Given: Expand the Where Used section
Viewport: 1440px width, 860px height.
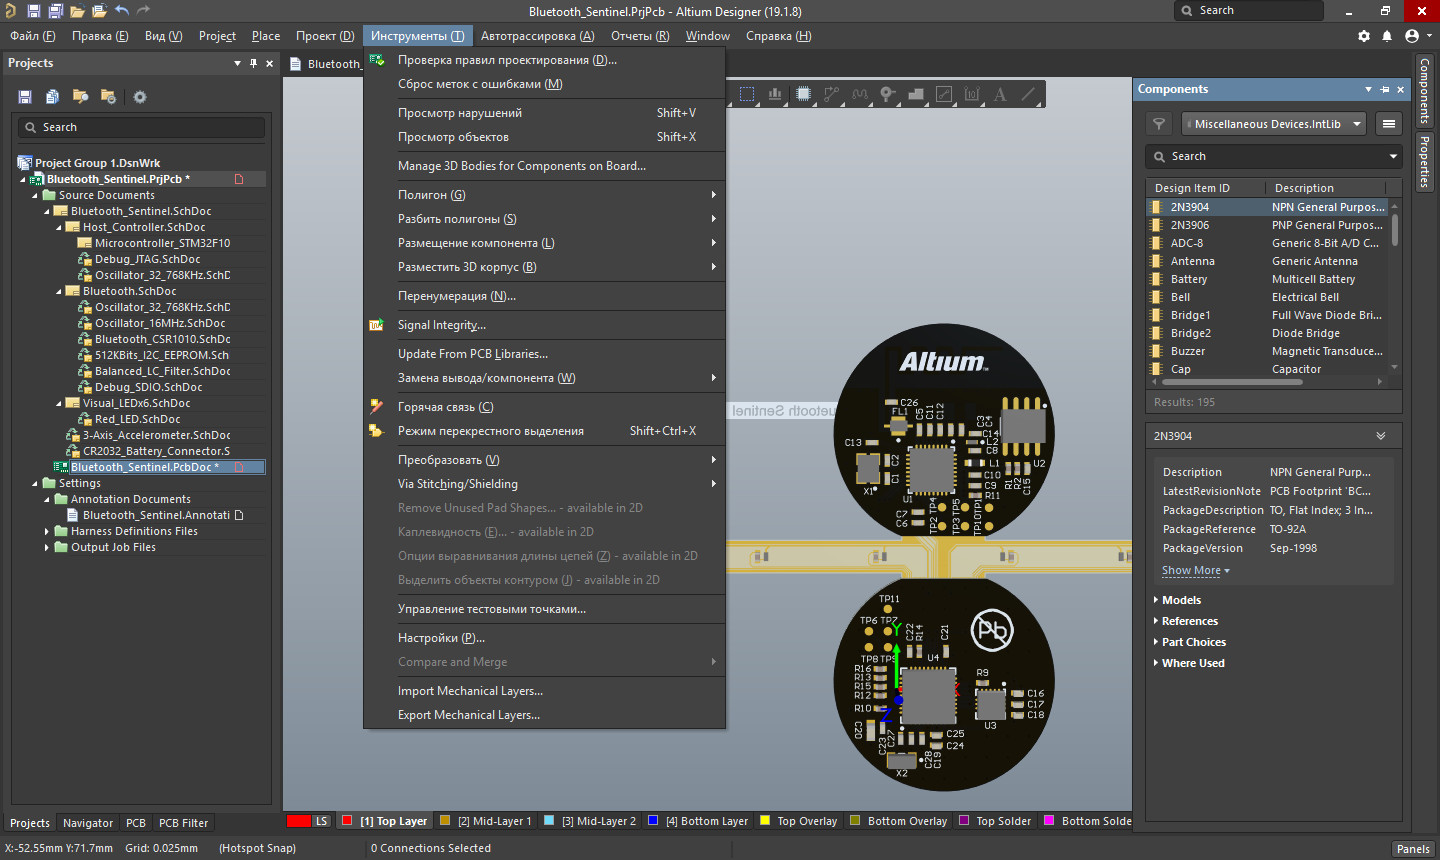Looking at the screenshot, I should (1156, 663).
